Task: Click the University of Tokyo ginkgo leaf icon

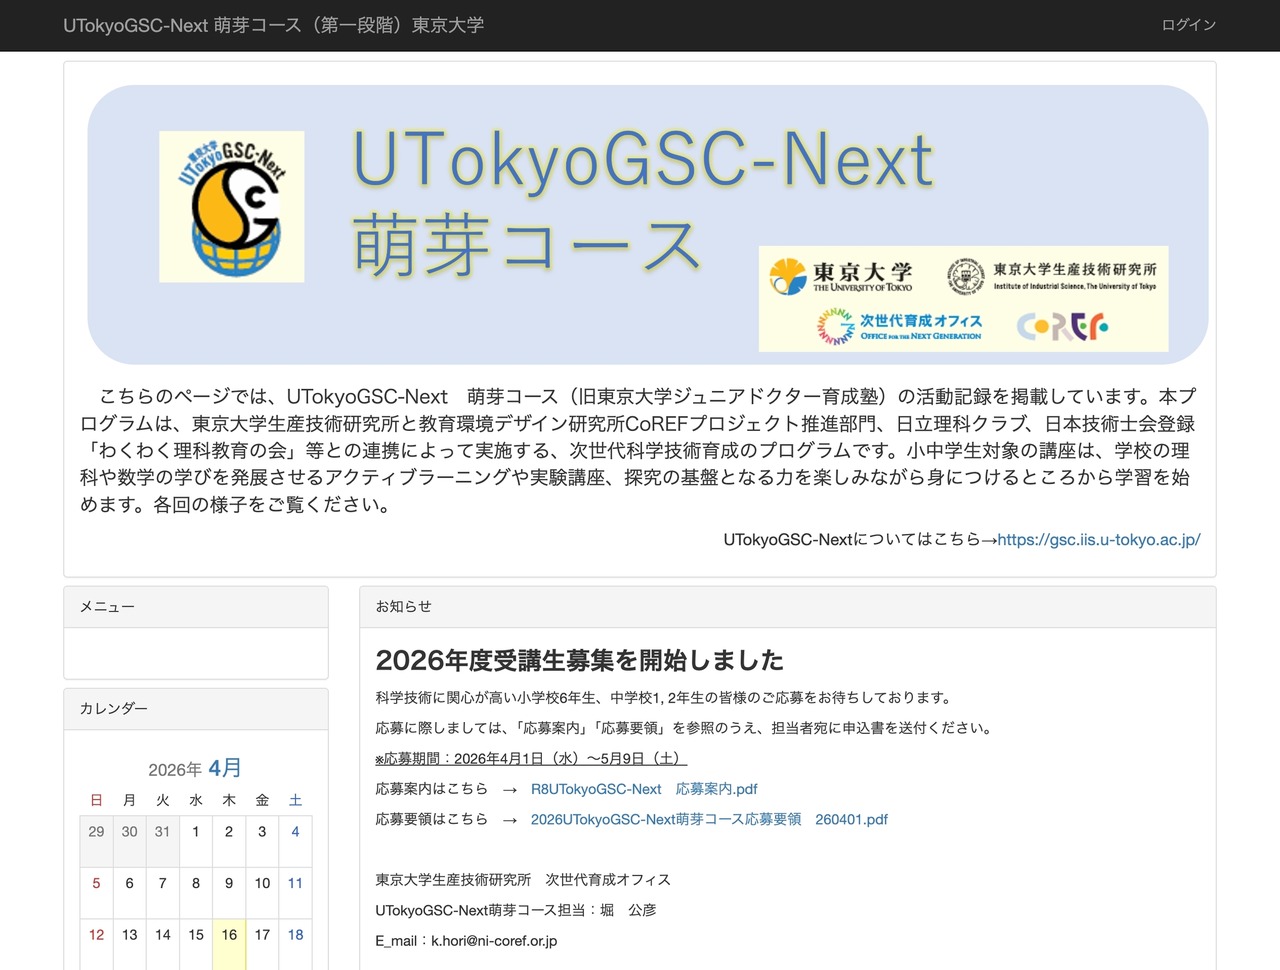Action: pos(789,274)
